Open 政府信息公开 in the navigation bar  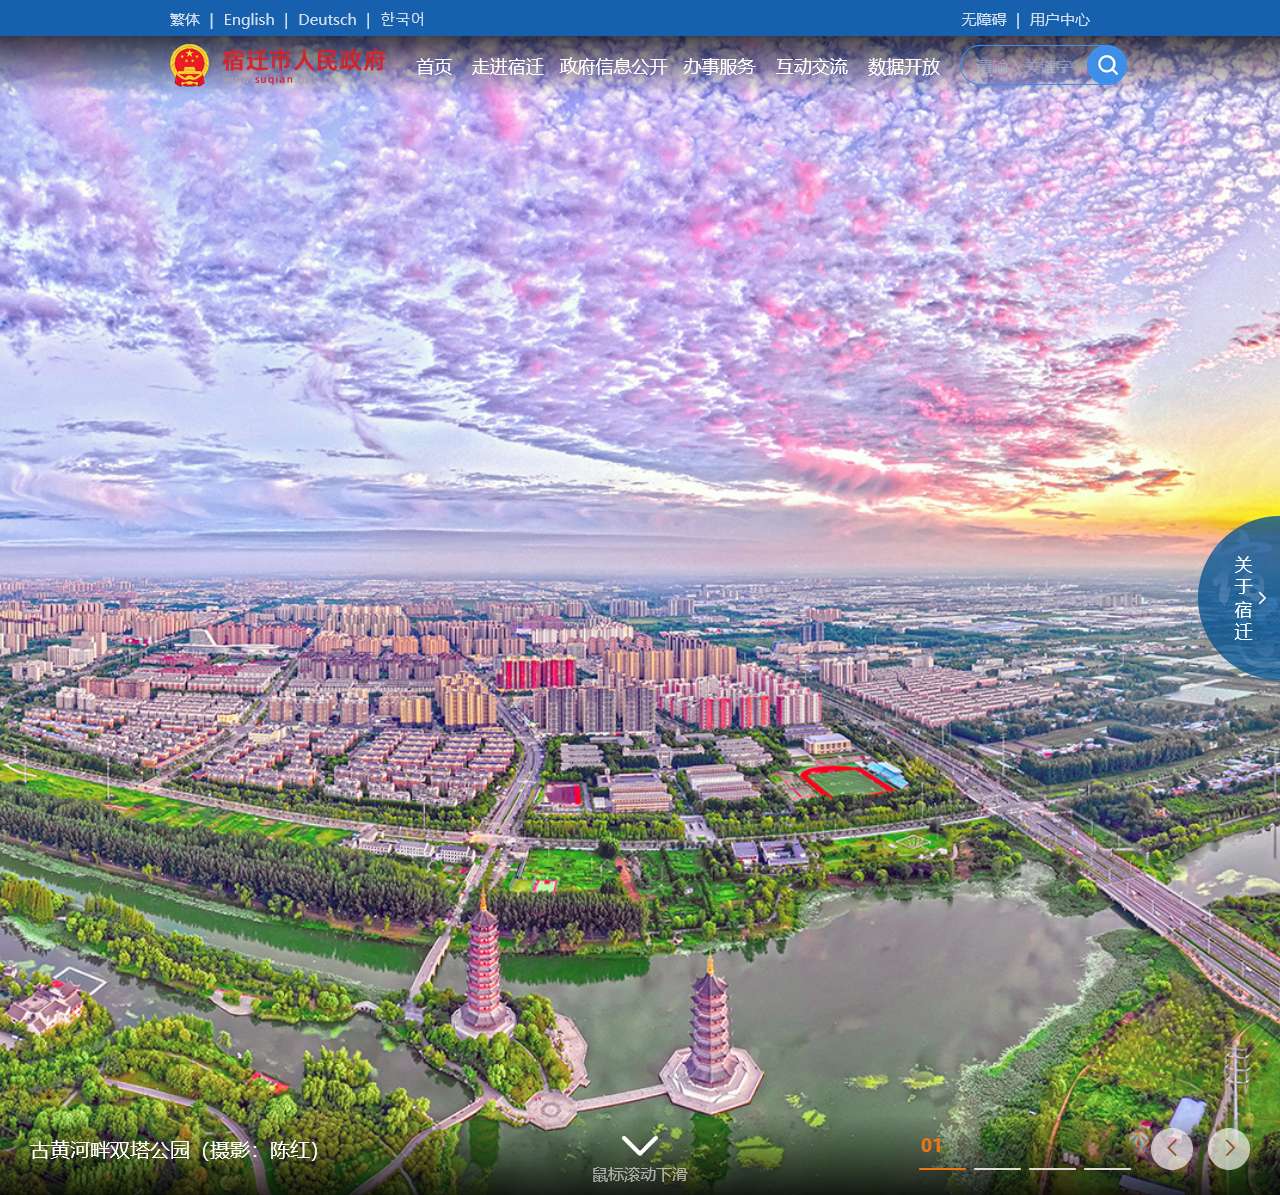pos(613,67)
